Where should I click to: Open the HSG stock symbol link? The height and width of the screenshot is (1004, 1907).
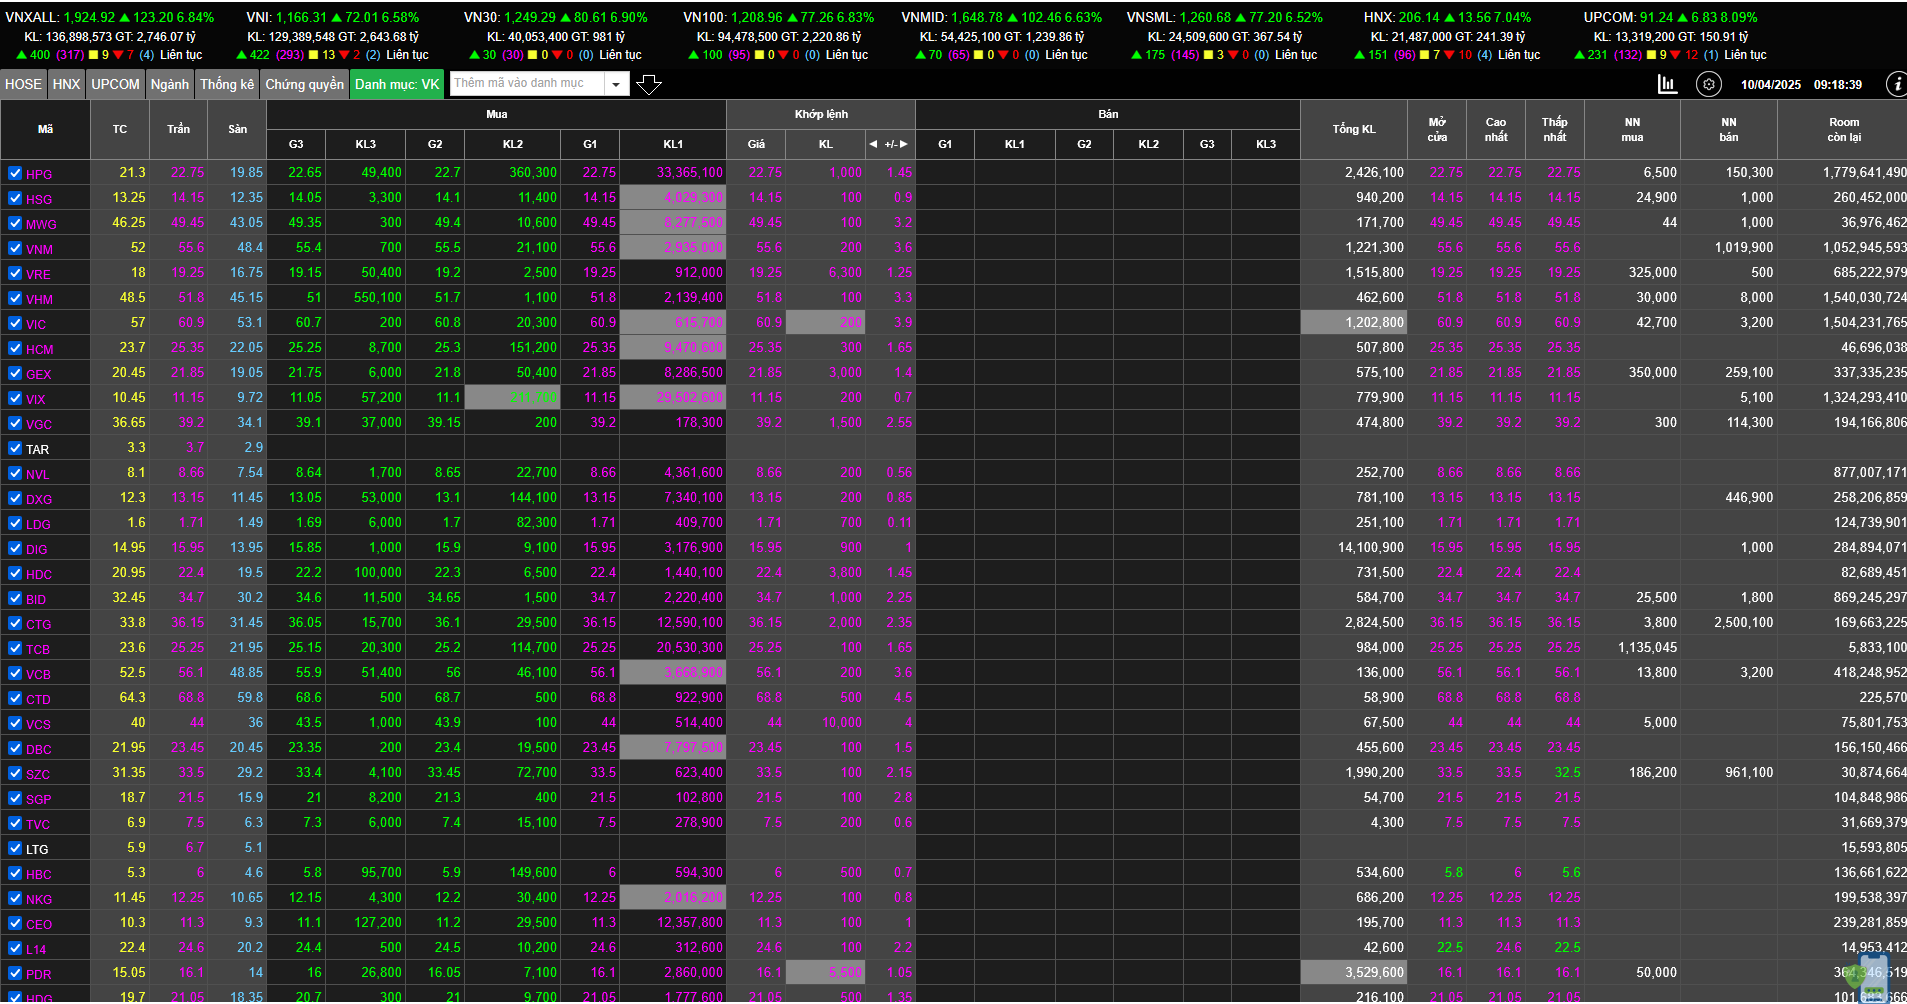click(39, 199)
